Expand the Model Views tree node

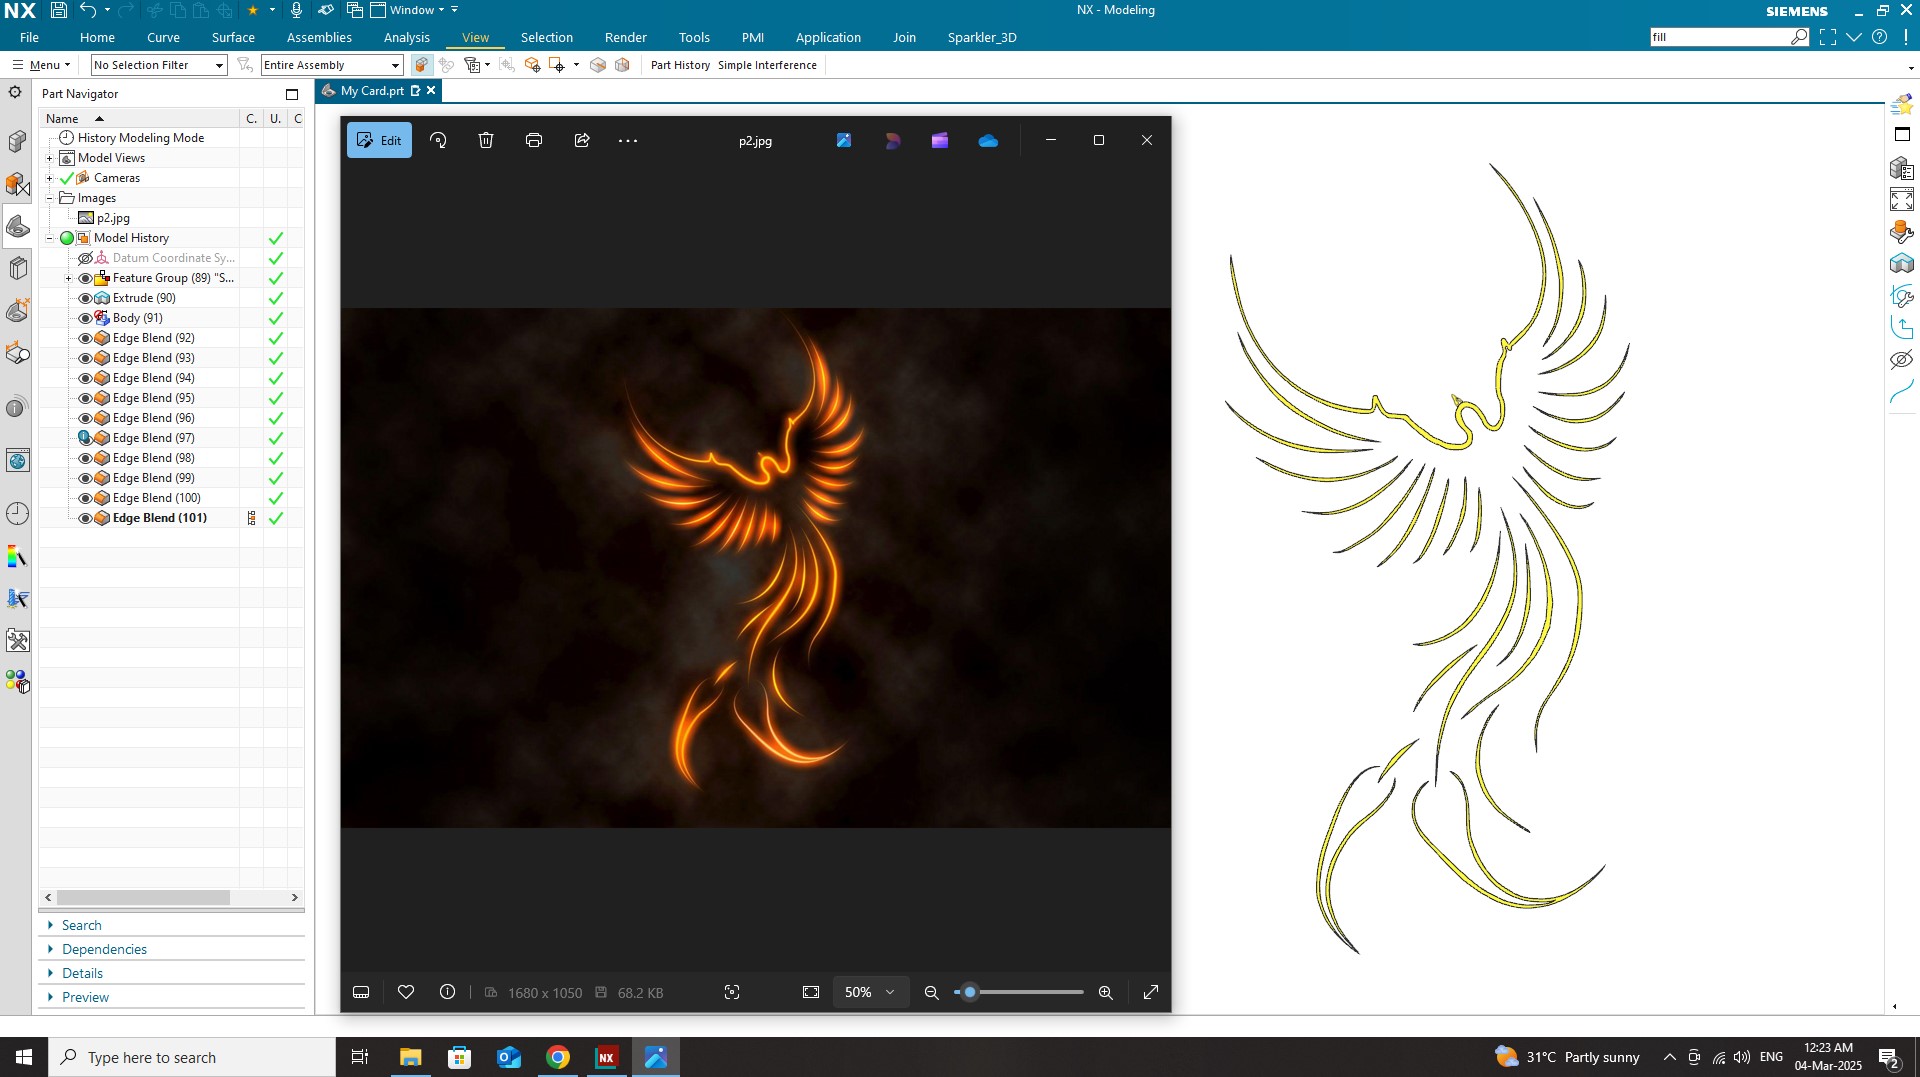coord(49,158)
